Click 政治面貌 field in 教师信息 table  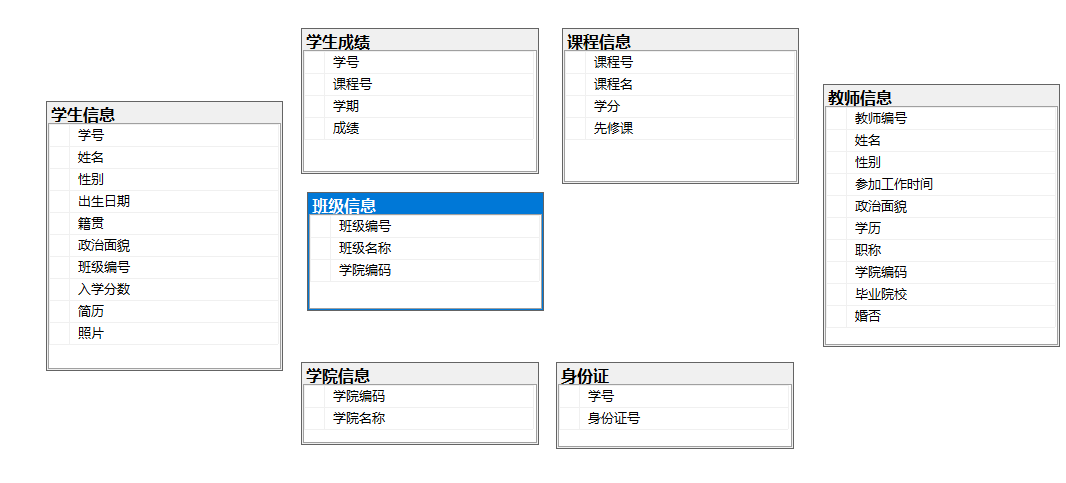(941, 206)
